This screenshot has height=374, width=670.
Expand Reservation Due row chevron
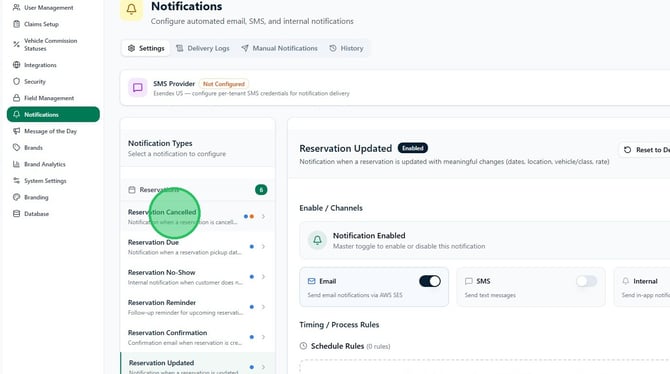click(263, 247)
